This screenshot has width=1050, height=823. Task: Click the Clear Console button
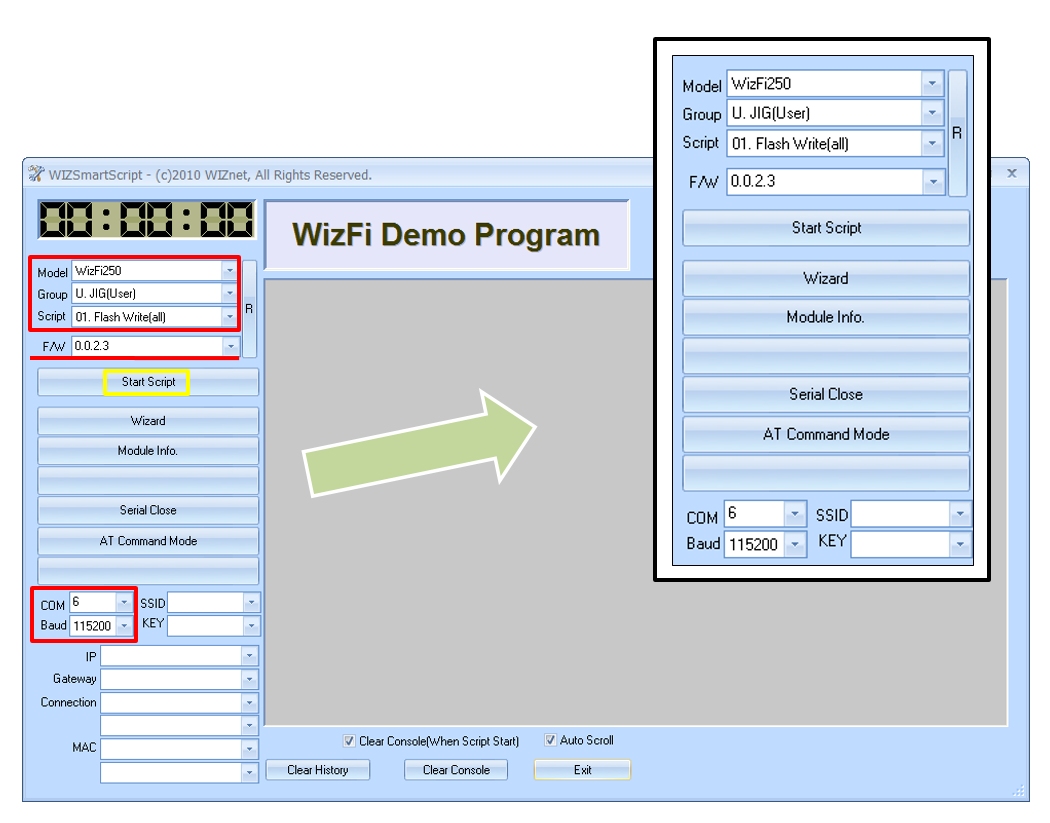[456, 770]
